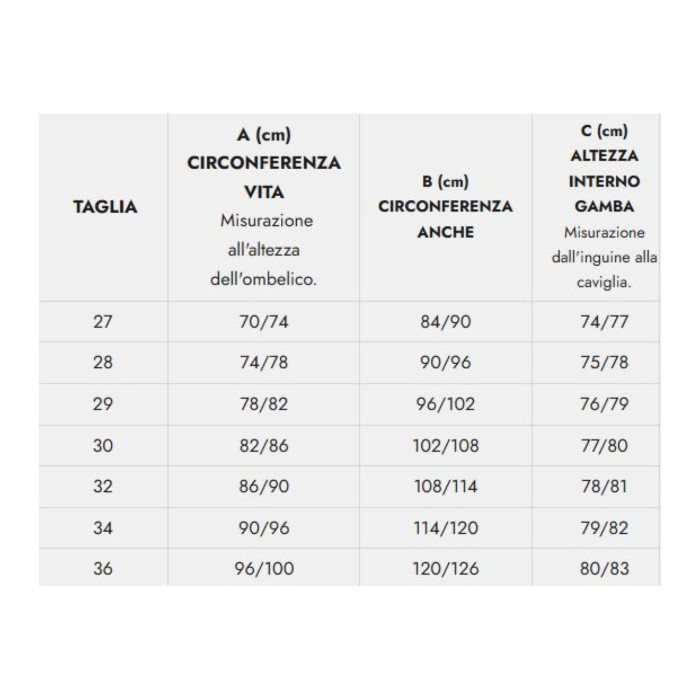Select the 79/82 inseam value
Image resolution: width=700 pixels, height=700 pixels.
(604, 528)
